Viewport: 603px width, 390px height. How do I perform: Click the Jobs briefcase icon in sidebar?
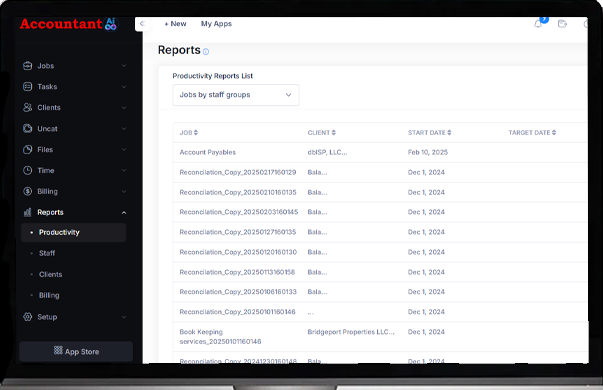(x=28, y=66)
